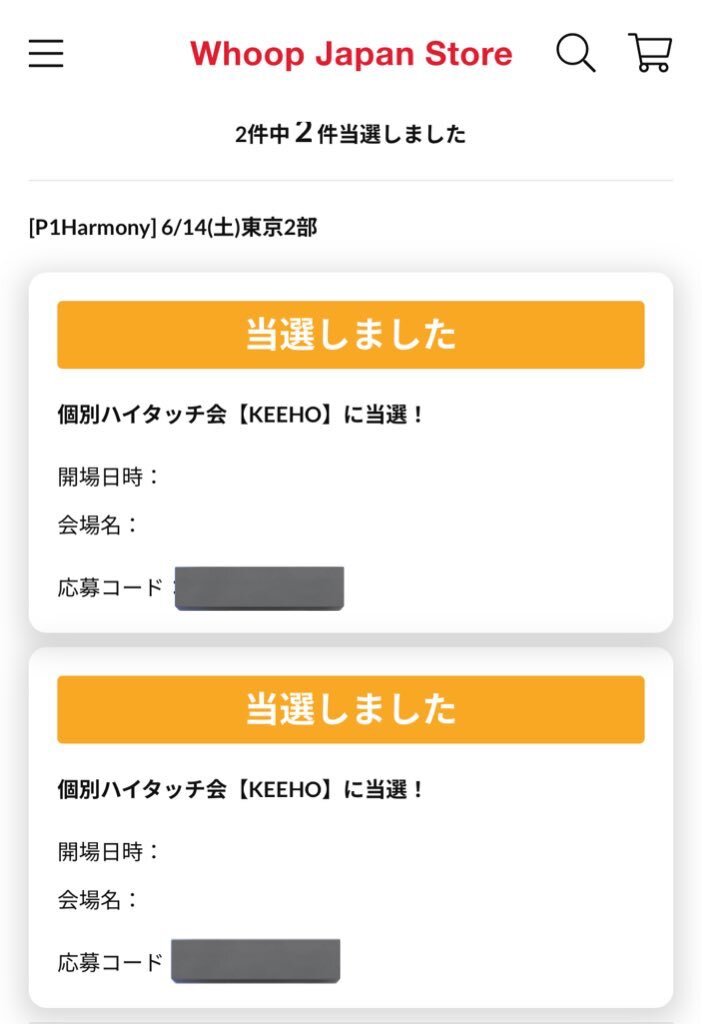
Task: Open the hamburger navigation menu
Action: 46,53
